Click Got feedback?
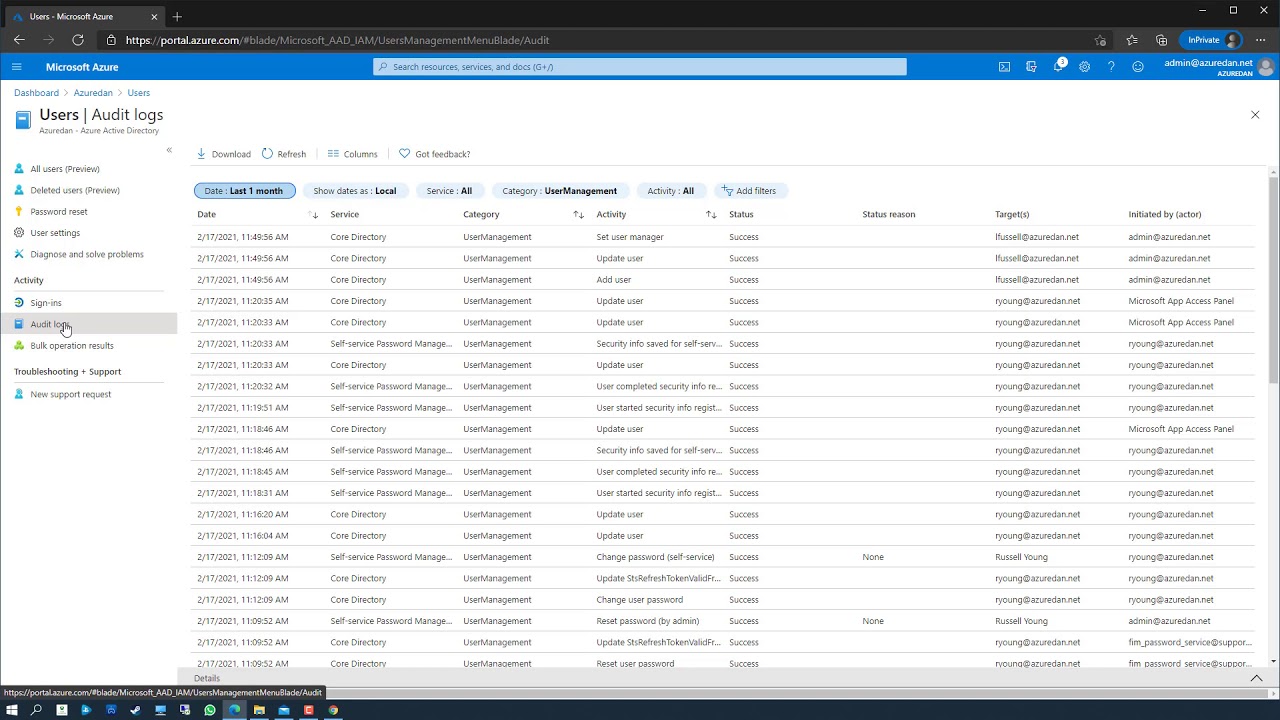Viewport: 1280px width, 720px height. click(434, 154)
